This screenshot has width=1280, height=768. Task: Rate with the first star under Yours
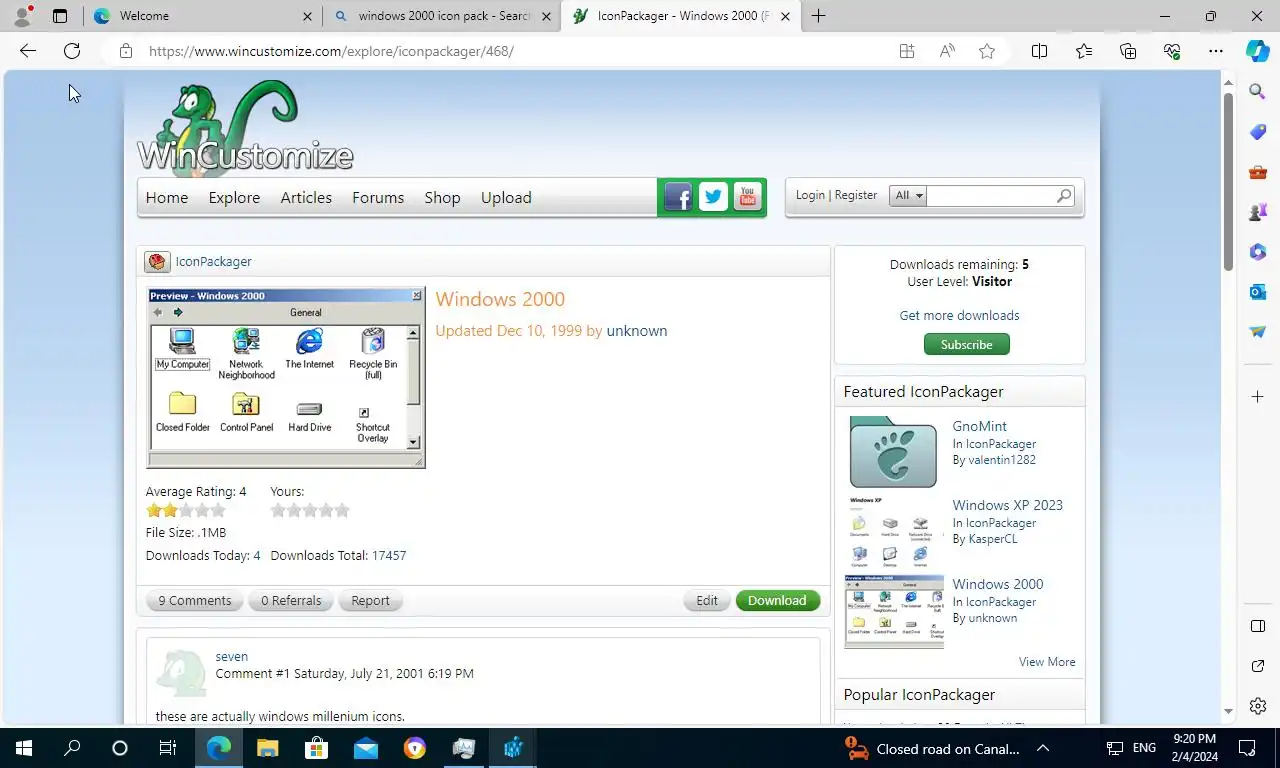[x=278, y=510]
